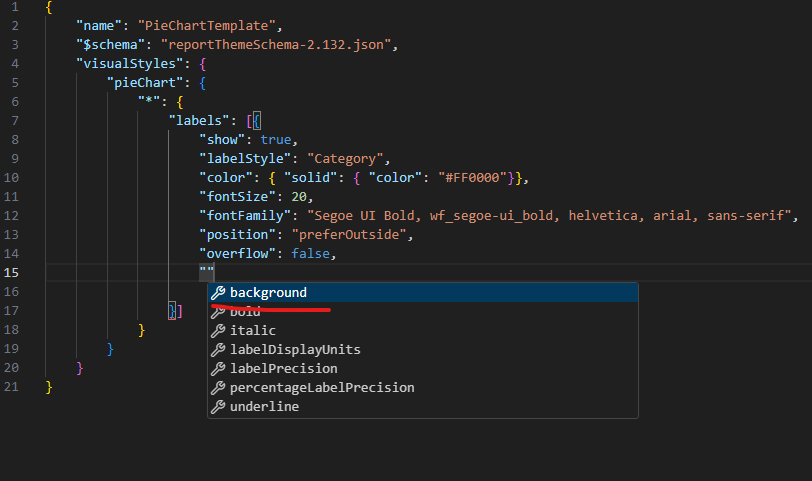Choose italic from the suggestion list
The width and height of the screenshot is (812, 481).
tap(423, 330)
